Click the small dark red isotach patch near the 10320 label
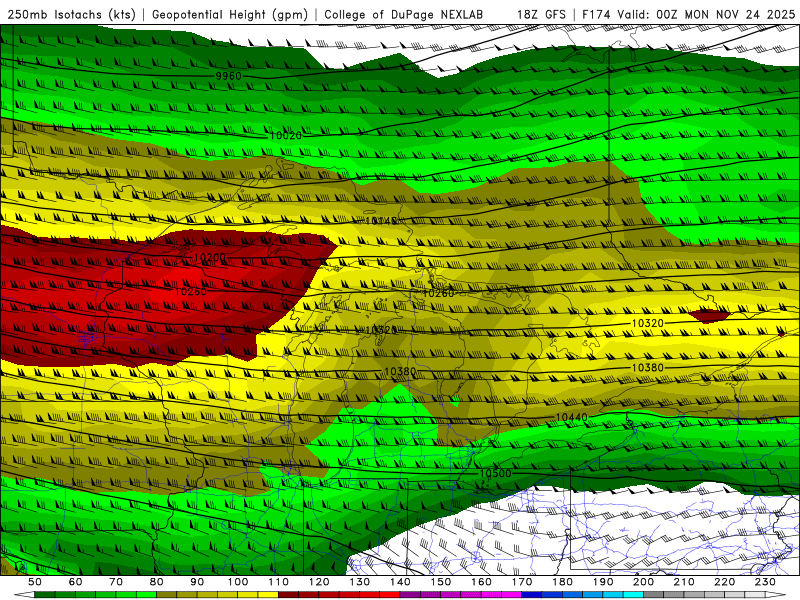The height and width of the screenshot is (600, 800). click(709, 315)
